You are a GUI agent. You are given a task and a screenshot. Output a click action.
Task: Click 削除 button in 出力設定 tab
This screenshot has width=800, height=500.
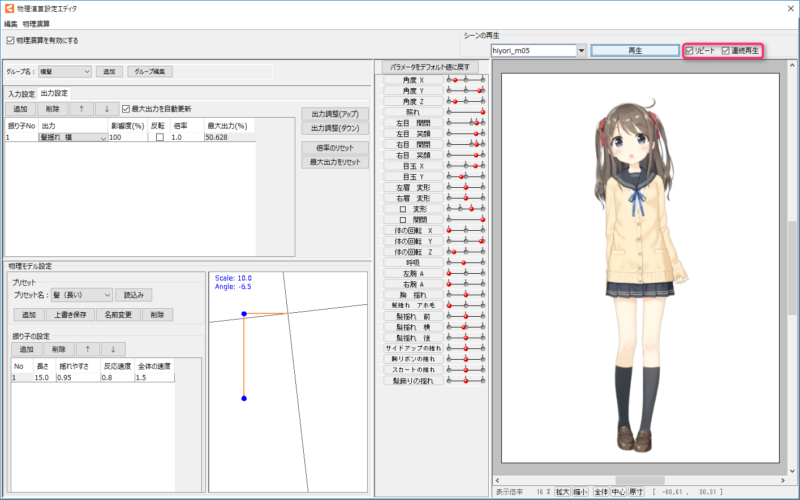click(x=53, y=109)
